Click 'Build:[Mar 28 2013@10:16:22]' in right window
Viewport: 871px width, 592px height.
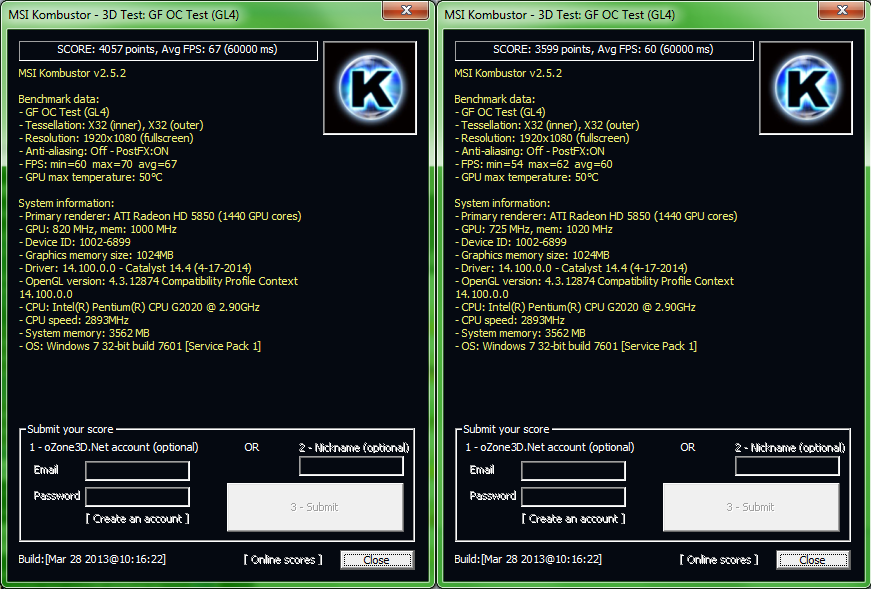528,559
